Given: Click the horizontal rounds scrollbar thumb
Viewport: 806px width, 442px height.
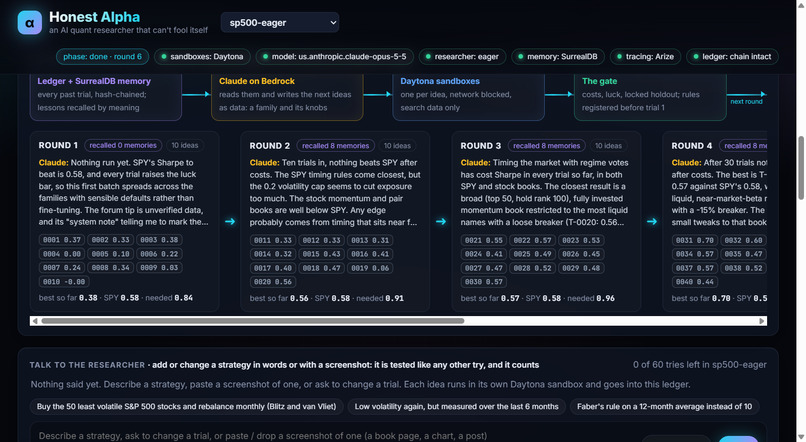Looking at the screenshot, I should (252, 321).
